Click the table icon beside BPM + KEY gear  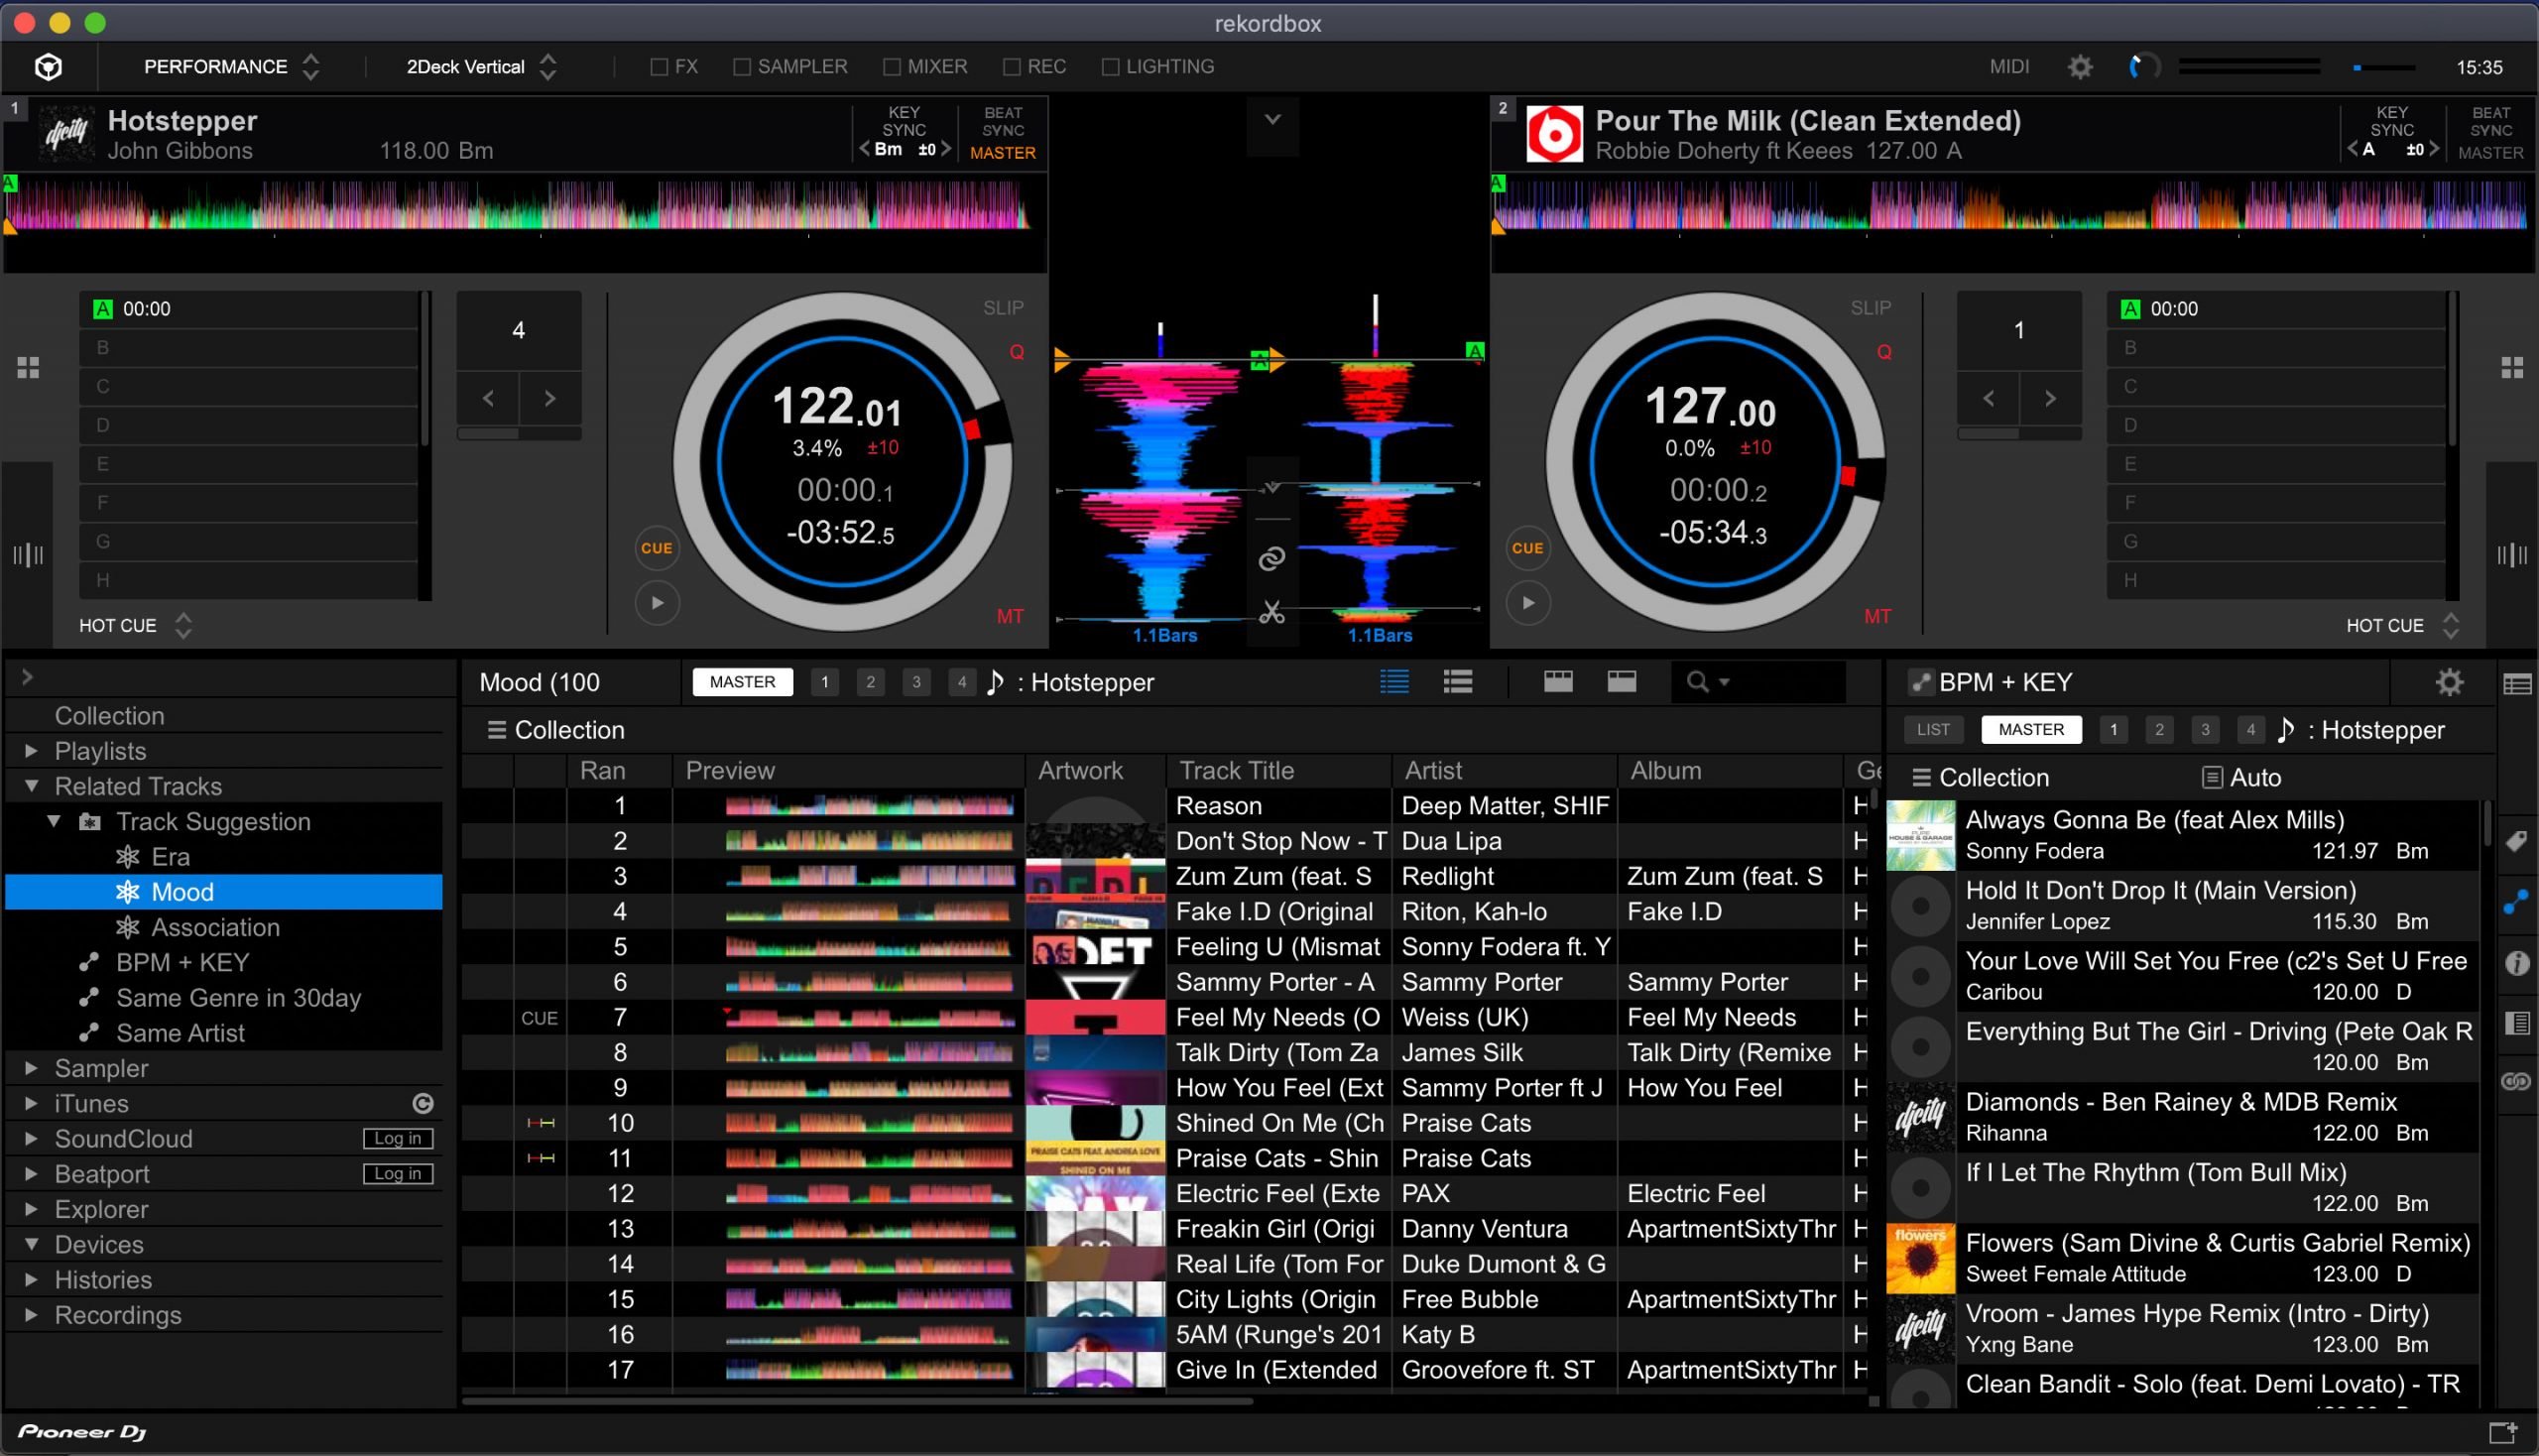(2516, 684)
